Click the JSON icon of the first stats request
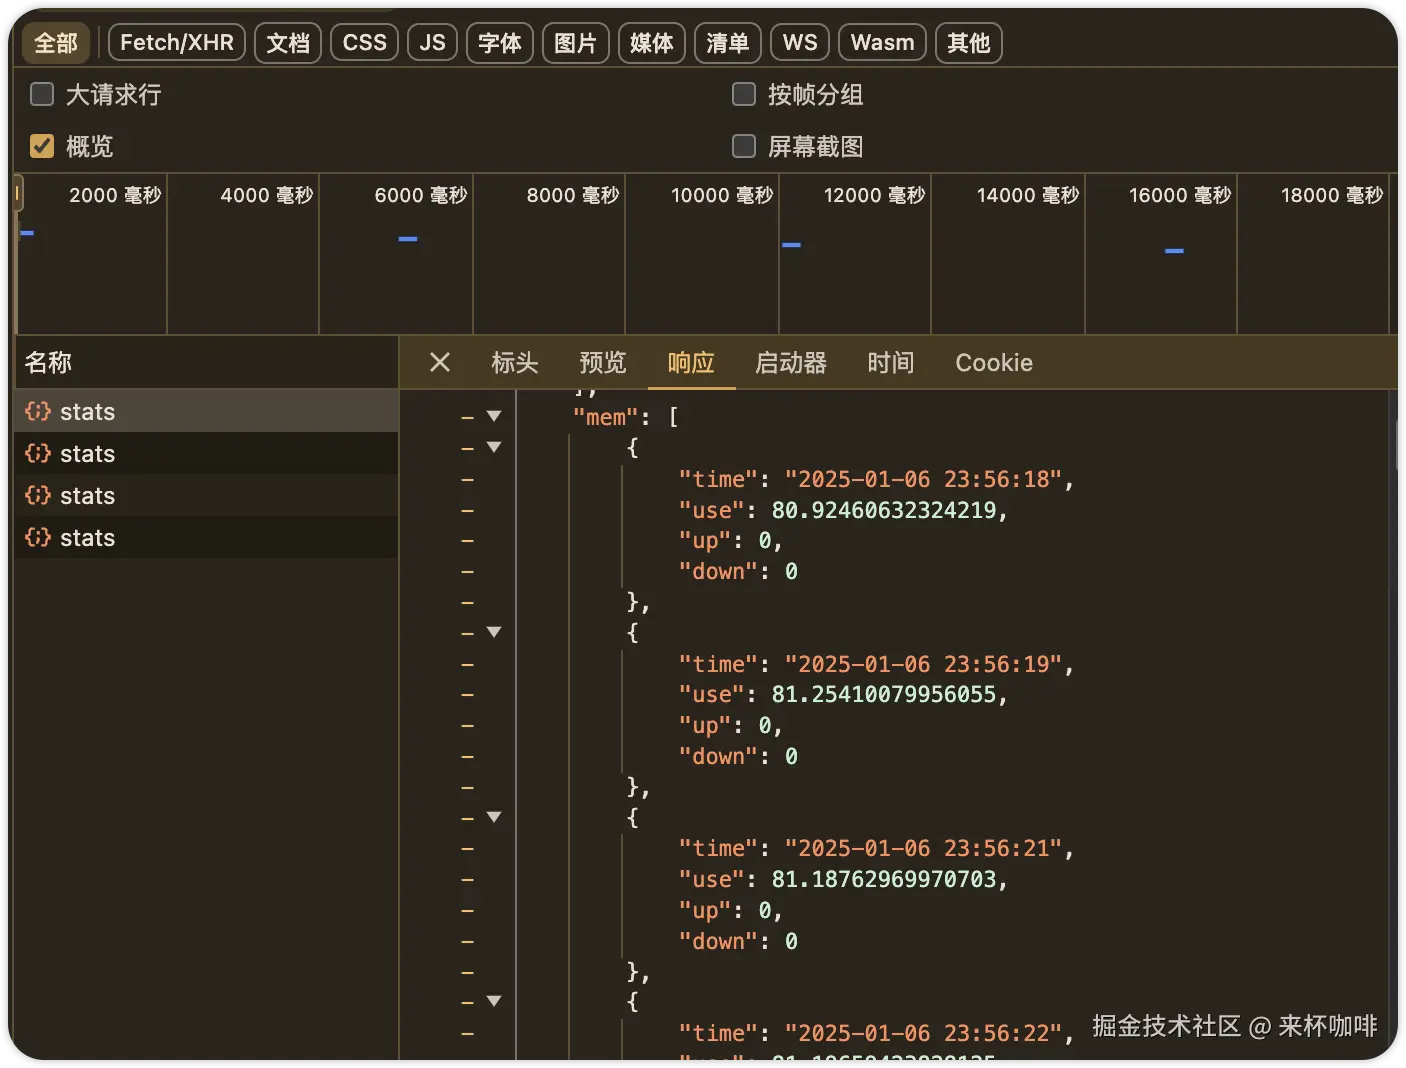Image resolution: width=1406 pixels, height=1068 pixels. coord(38,411)
